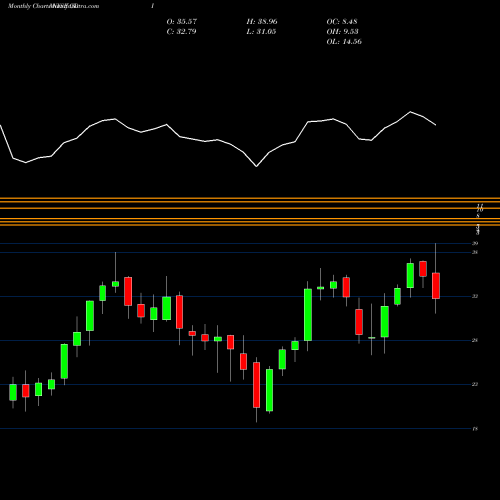Click the OL: 14.56 reading
This screenshot has height=500, width=500.
tap(344, 42)
